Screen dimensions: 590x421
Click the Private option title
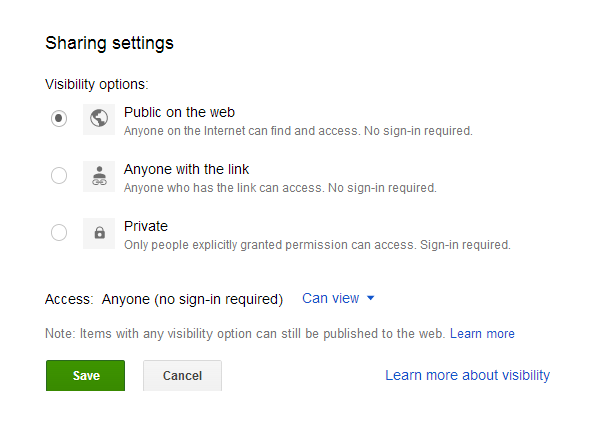[146, 226]
